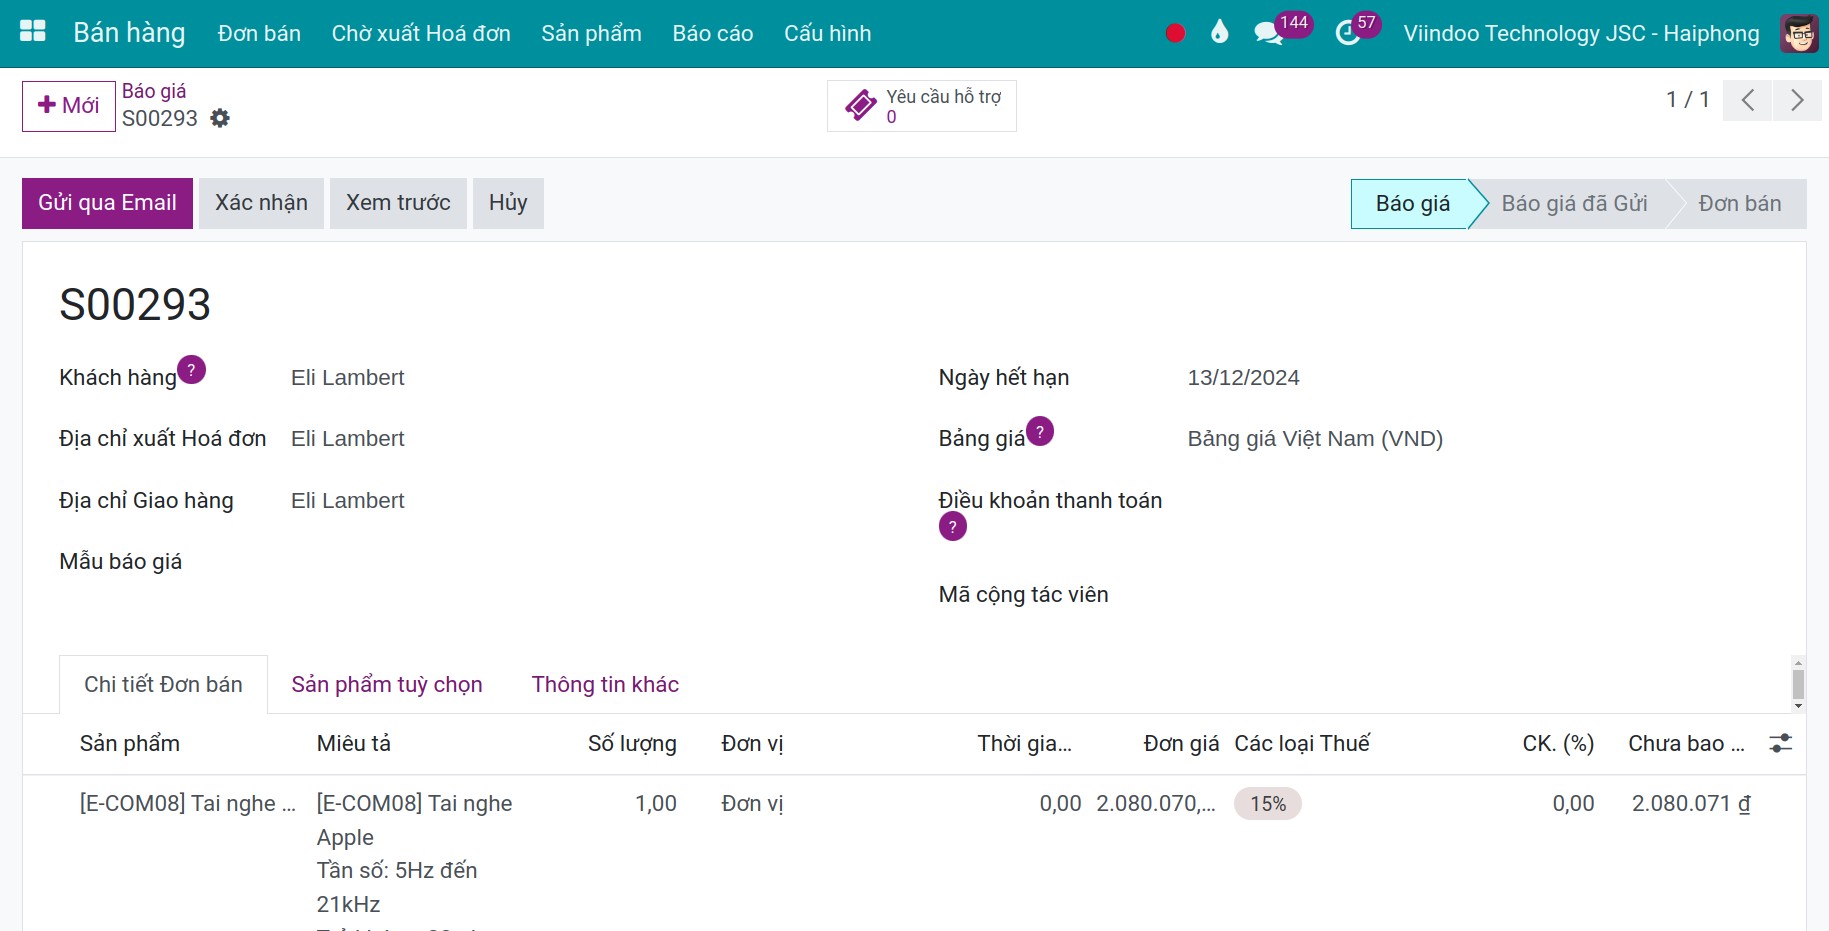Click the column settings adjust icon
Screen dimensions: 1829x931
point(1780,744)
